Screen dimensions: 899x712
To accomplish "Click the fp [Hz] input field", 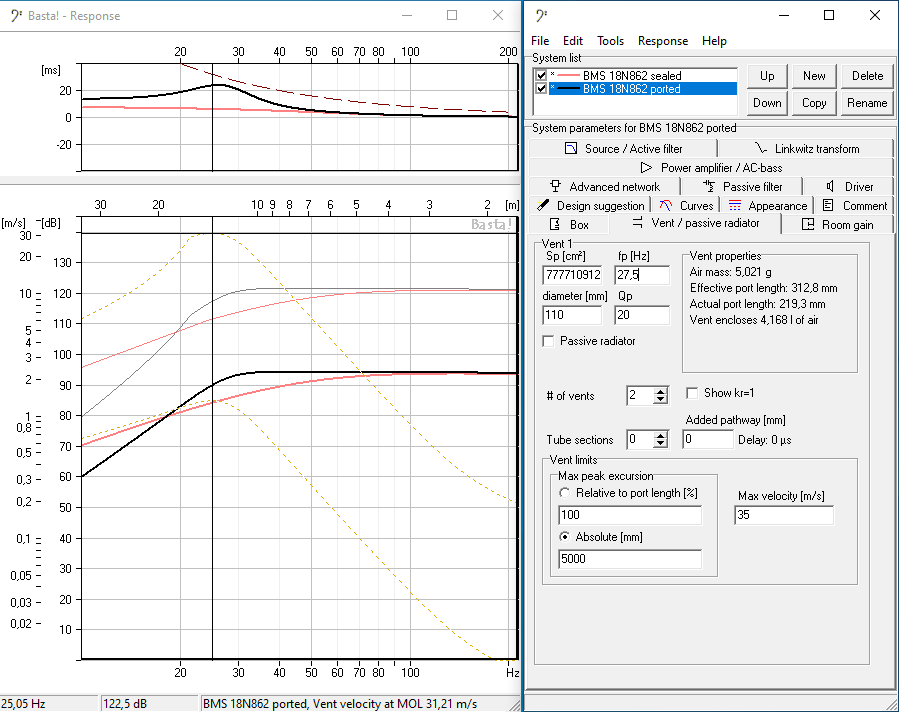I will (x=642, y=275).
